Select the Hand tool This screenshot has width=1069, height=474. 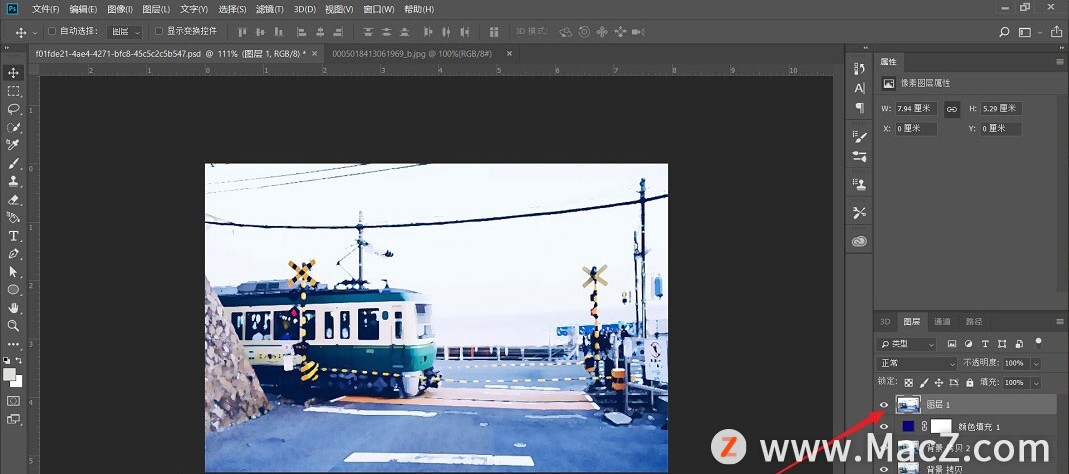pos(14,308)
